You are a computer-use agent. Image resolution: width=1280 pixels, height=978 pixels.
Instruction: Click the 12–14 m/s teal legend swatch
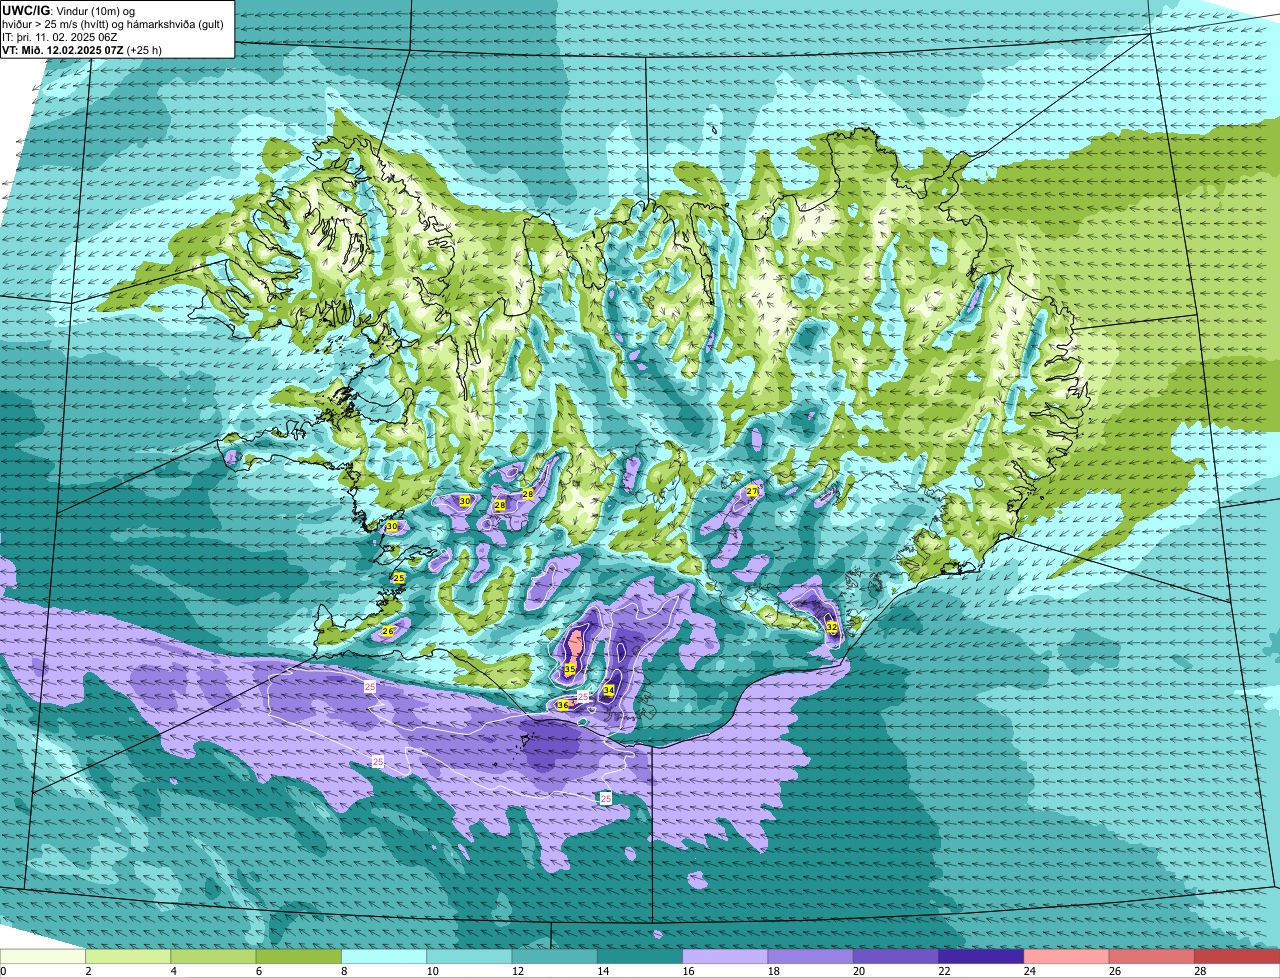click(555, 956)
